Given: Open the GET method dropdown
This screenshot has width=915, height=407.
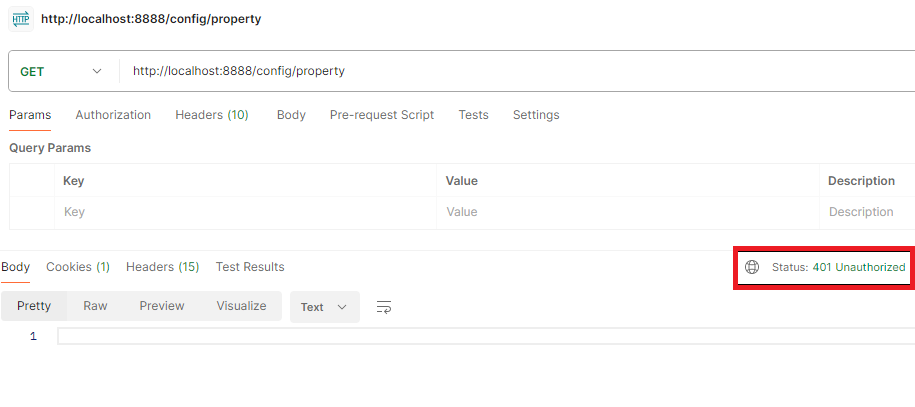Looking at the screenshot, I should [61, 71].
